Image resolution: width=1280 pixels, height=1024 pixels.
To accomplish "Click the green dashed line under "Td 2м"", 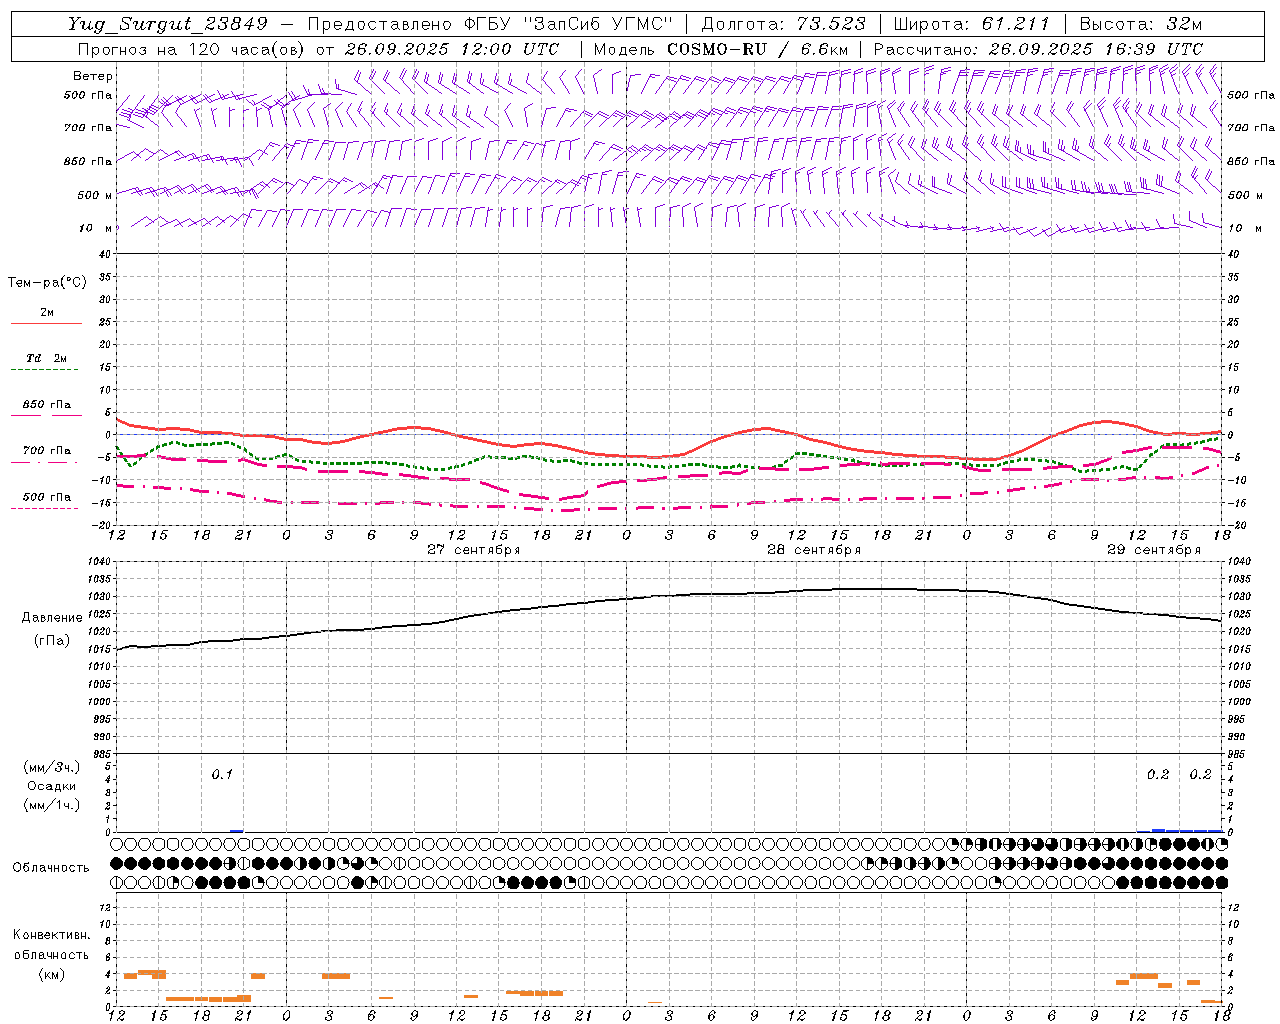I will click(x=46, y=370).
